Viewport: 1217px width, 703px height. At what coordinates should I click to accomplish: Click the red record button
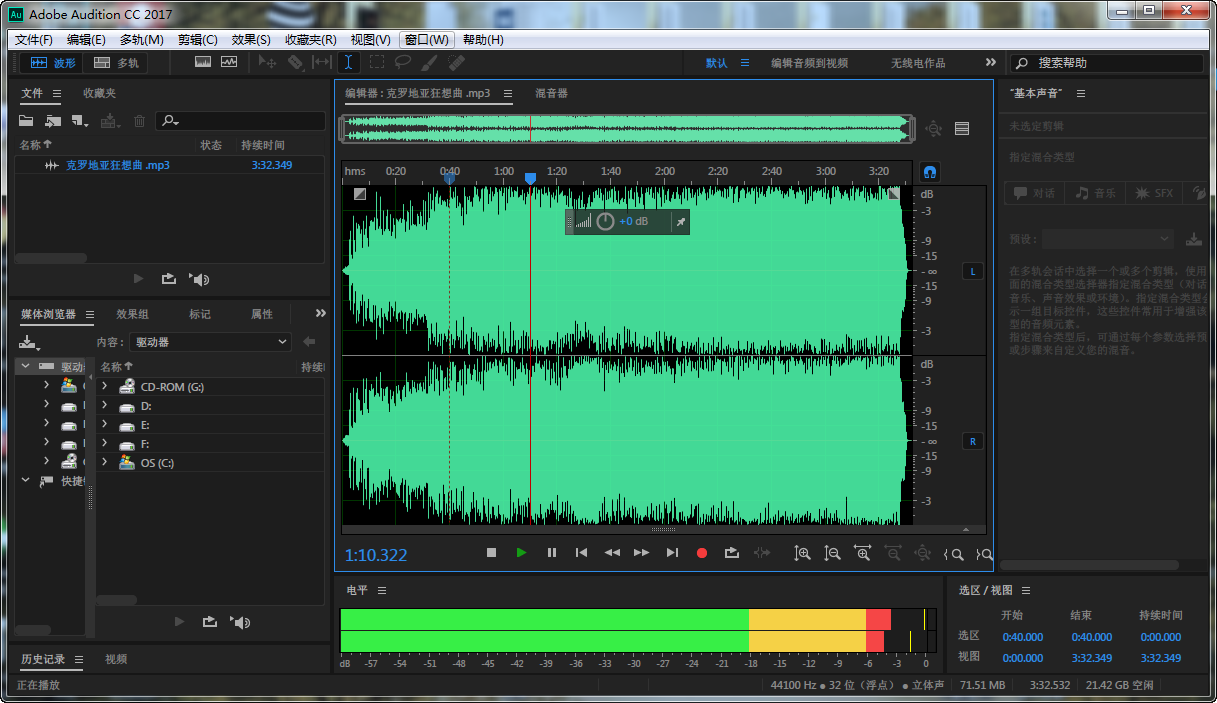tap(701, 552)
